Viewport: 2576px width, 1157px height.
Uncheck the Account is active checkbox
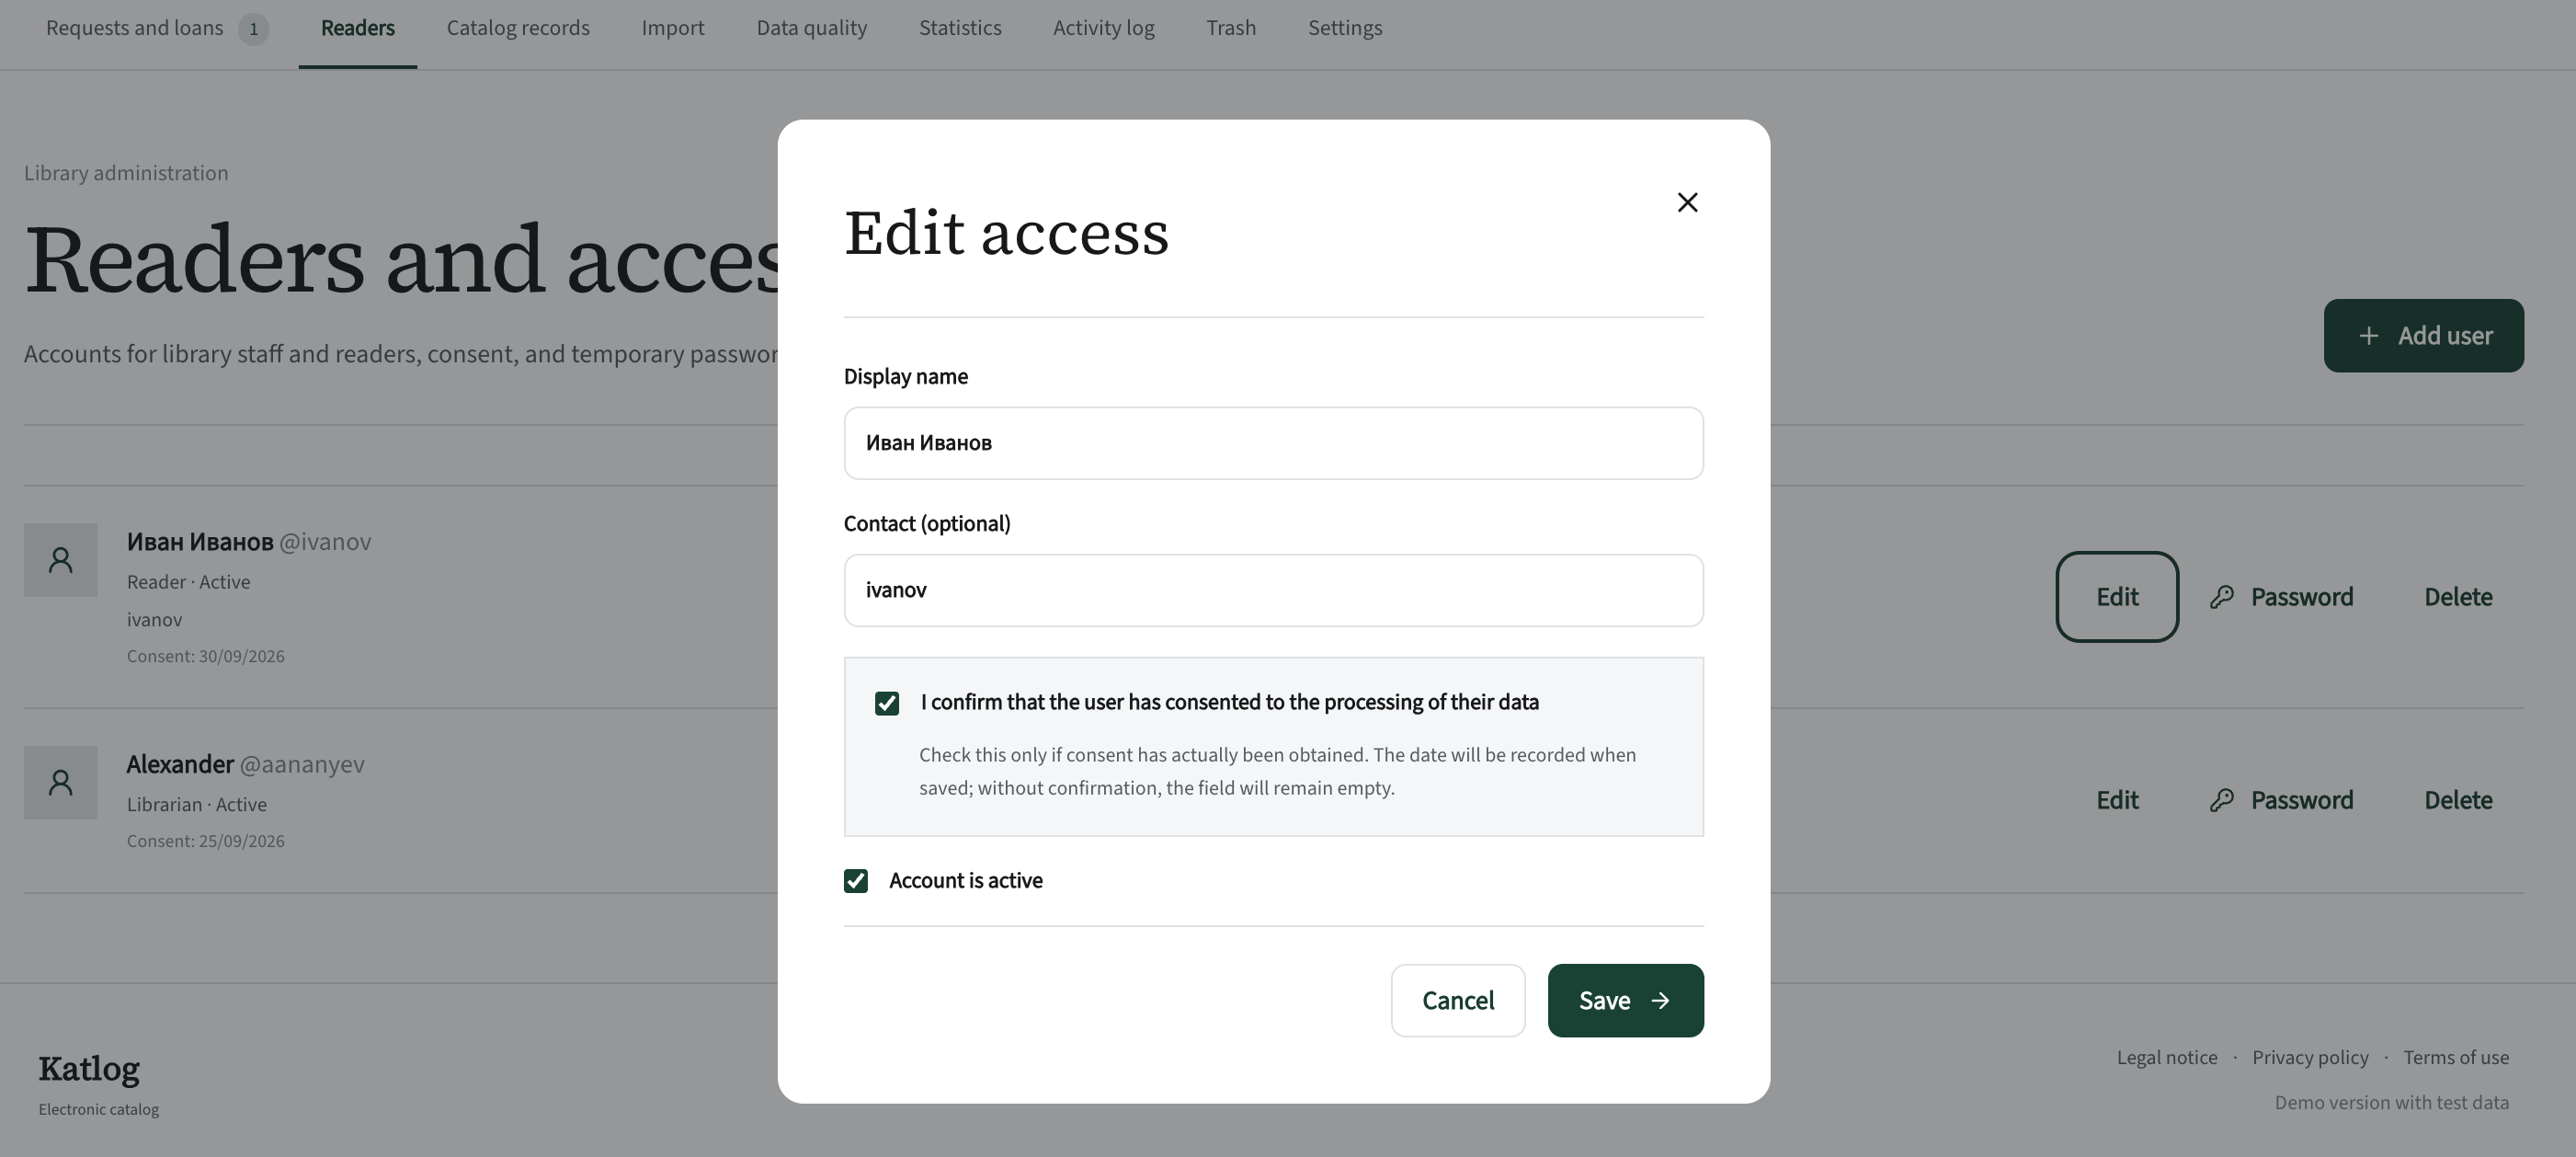tap(856, 881)
